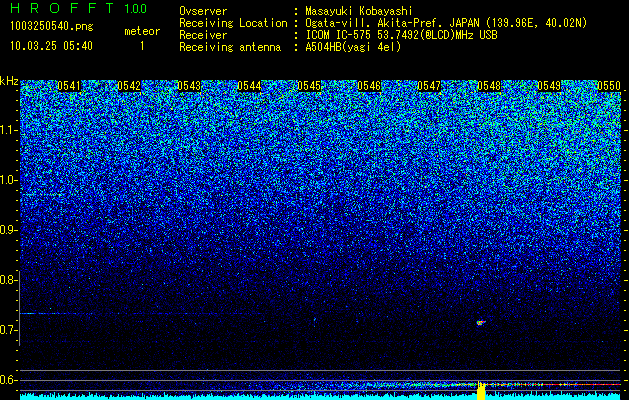Click the Ovserver label
The width and height of the screenshot is (629, 400).
pyautogui.click(x=203, y=11)
